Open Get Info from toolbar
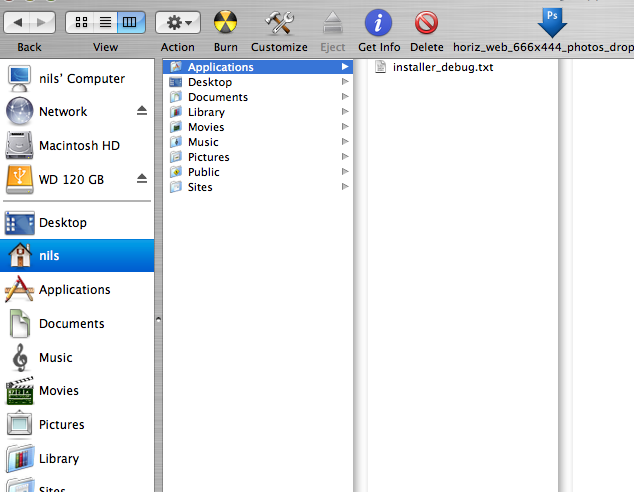Viewport: 634px width, 492px height. [378, 23]
